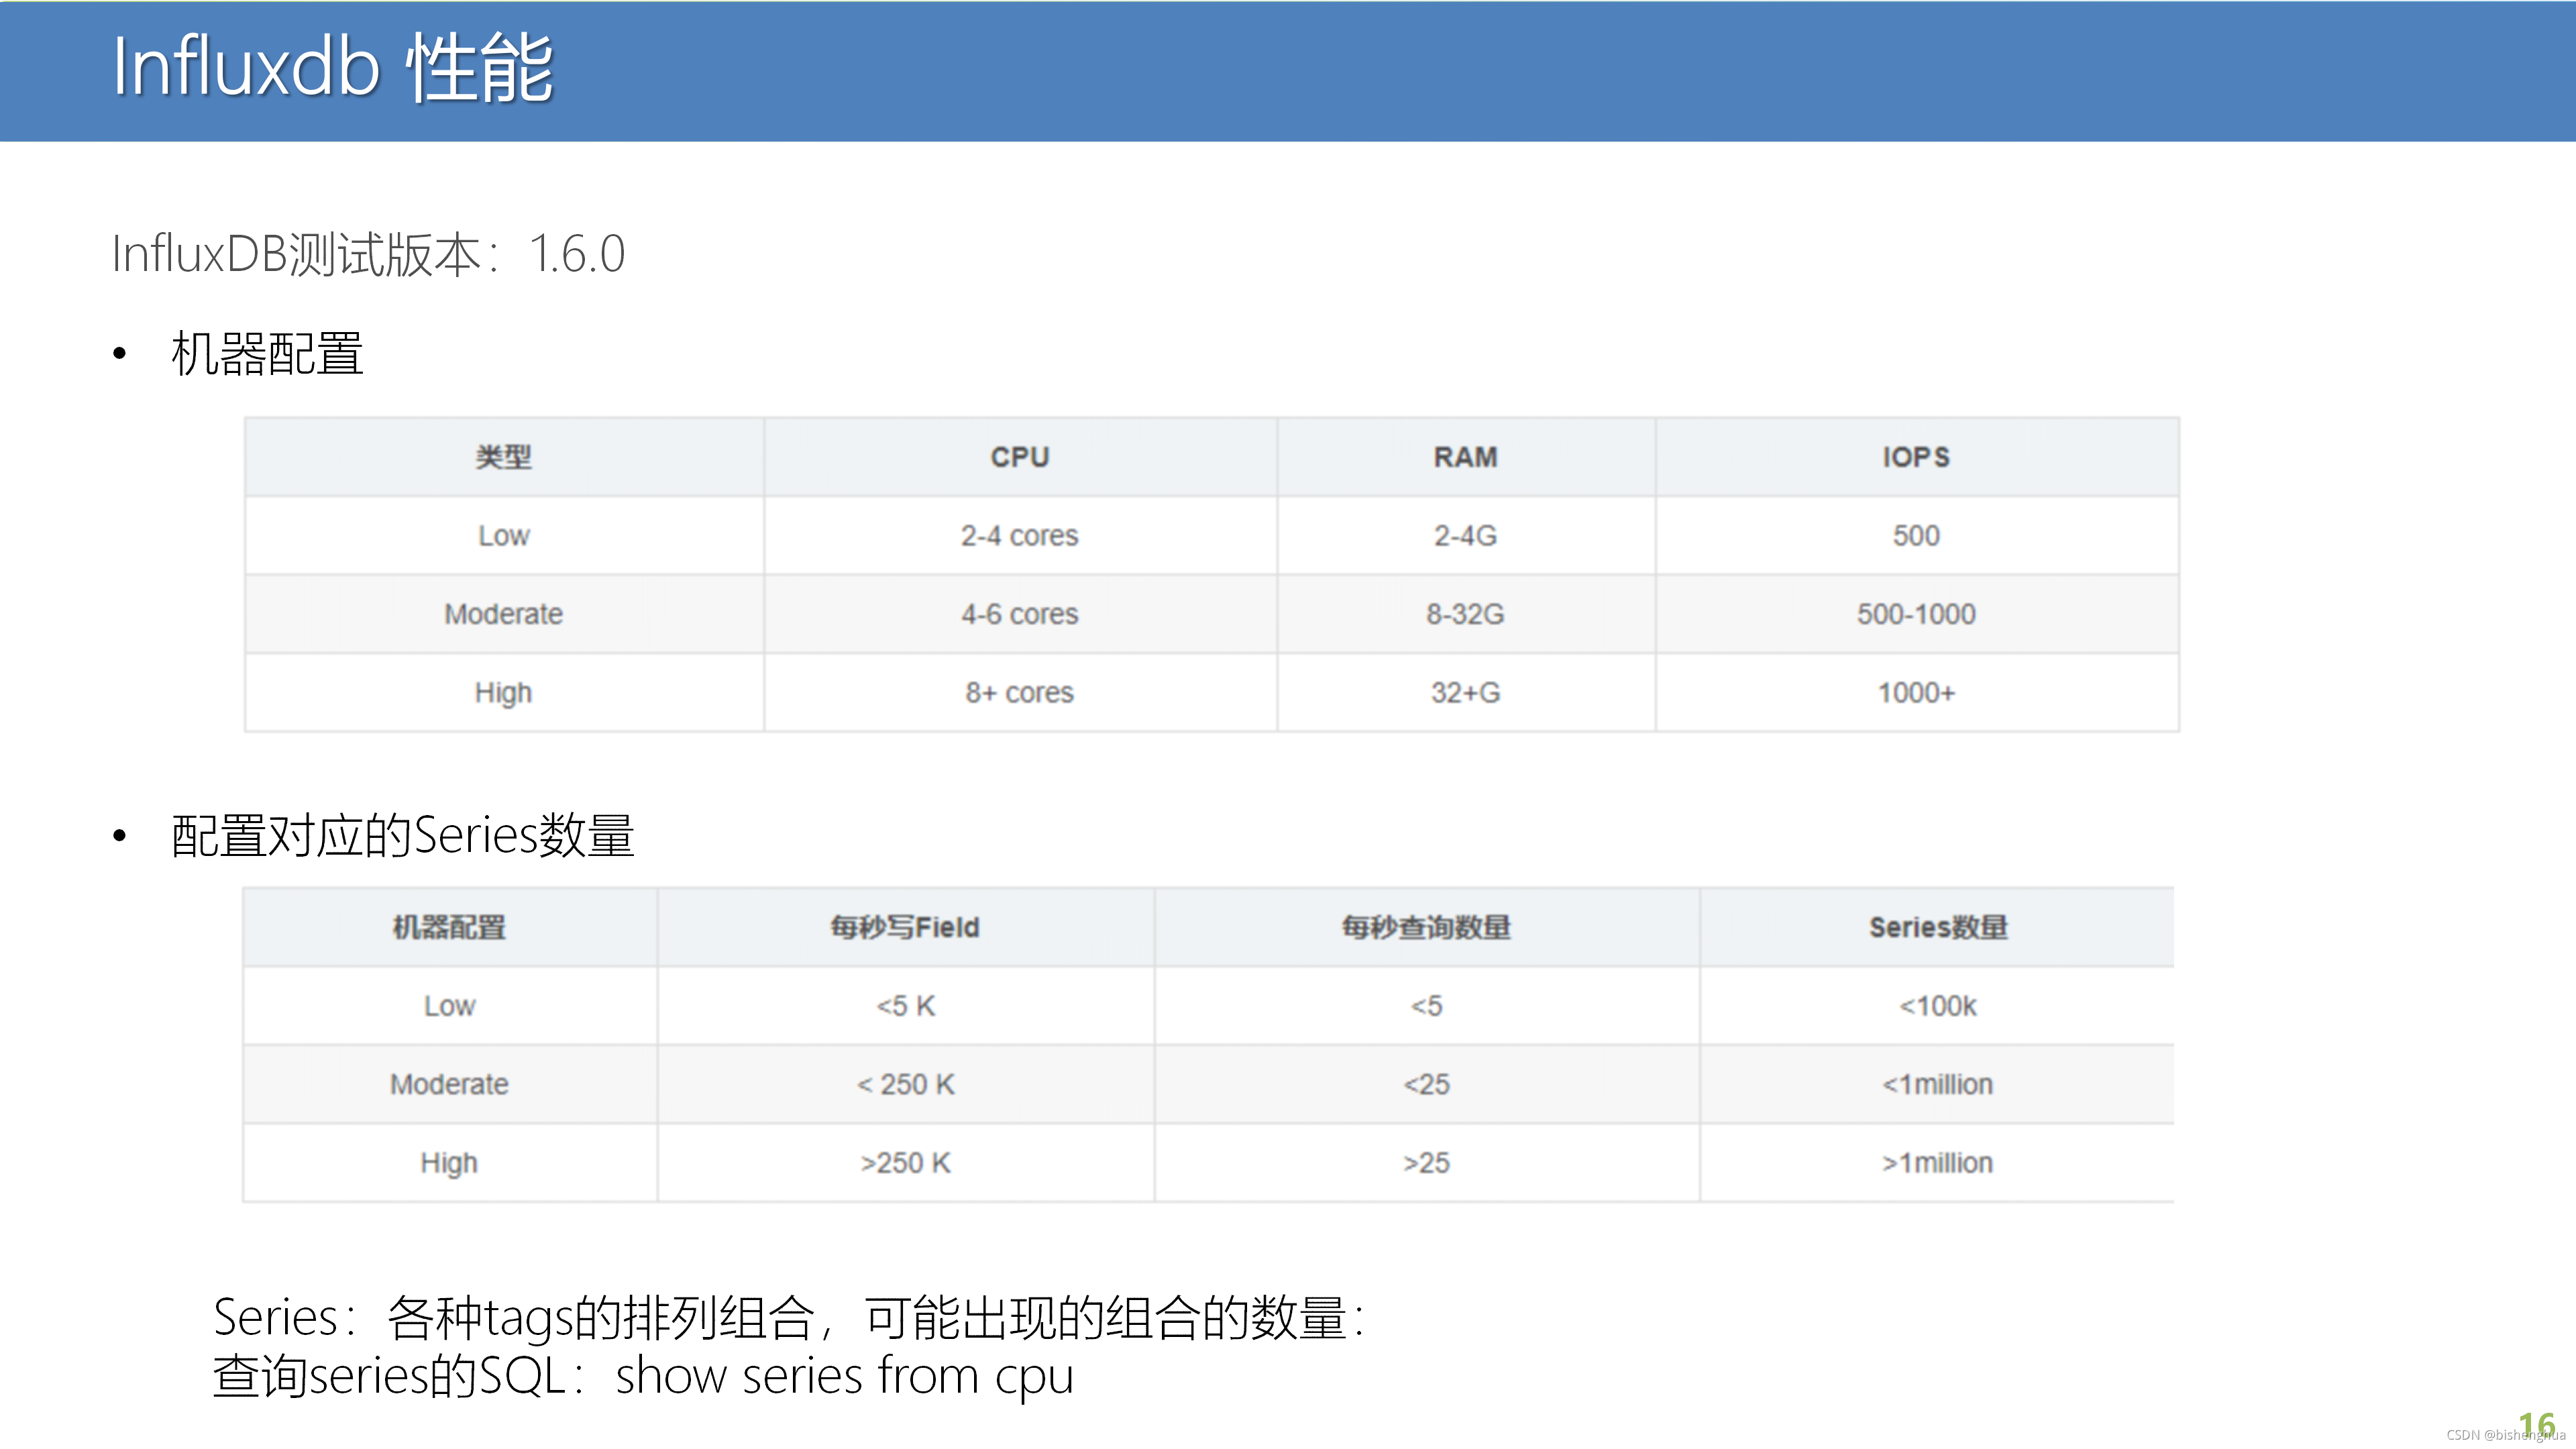The height and width of the screenshot is (1449, 2576).
Task: Click the '< 250 K' field cell
Action: 904,1084
